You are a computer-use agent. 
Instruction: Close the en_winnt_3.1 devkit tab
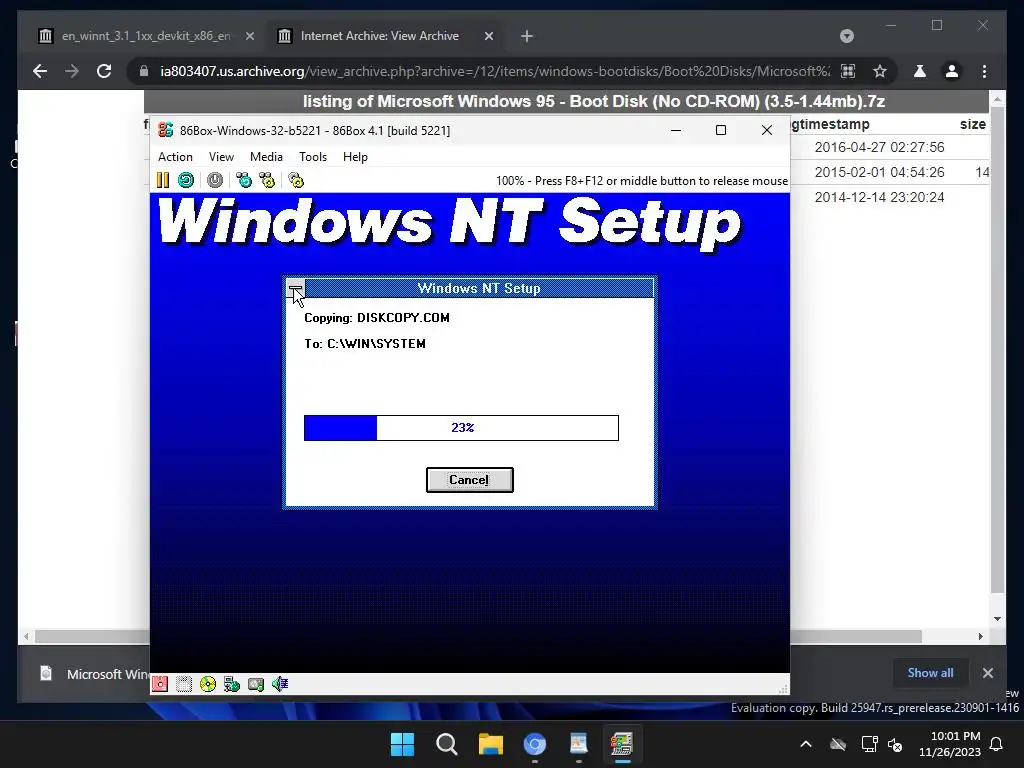[249, 37]
